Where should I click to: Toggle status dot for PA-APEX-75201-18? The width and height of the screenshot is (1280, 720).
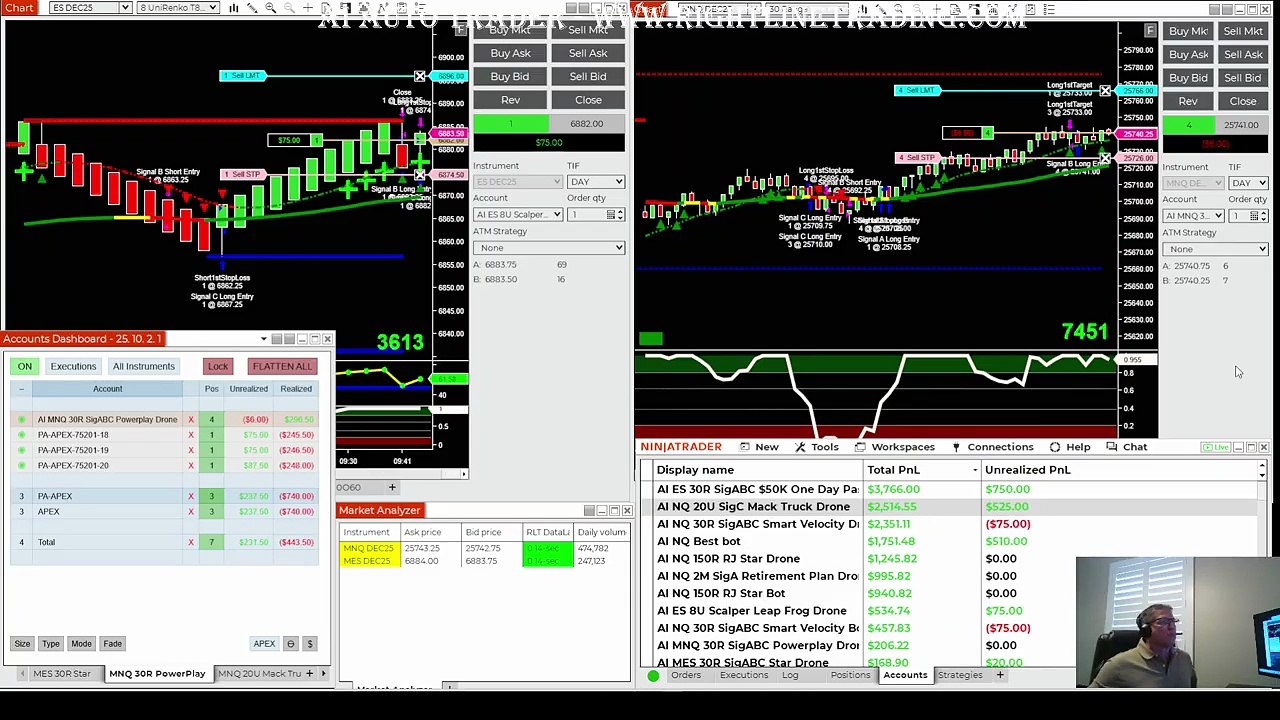pos(22,435)
